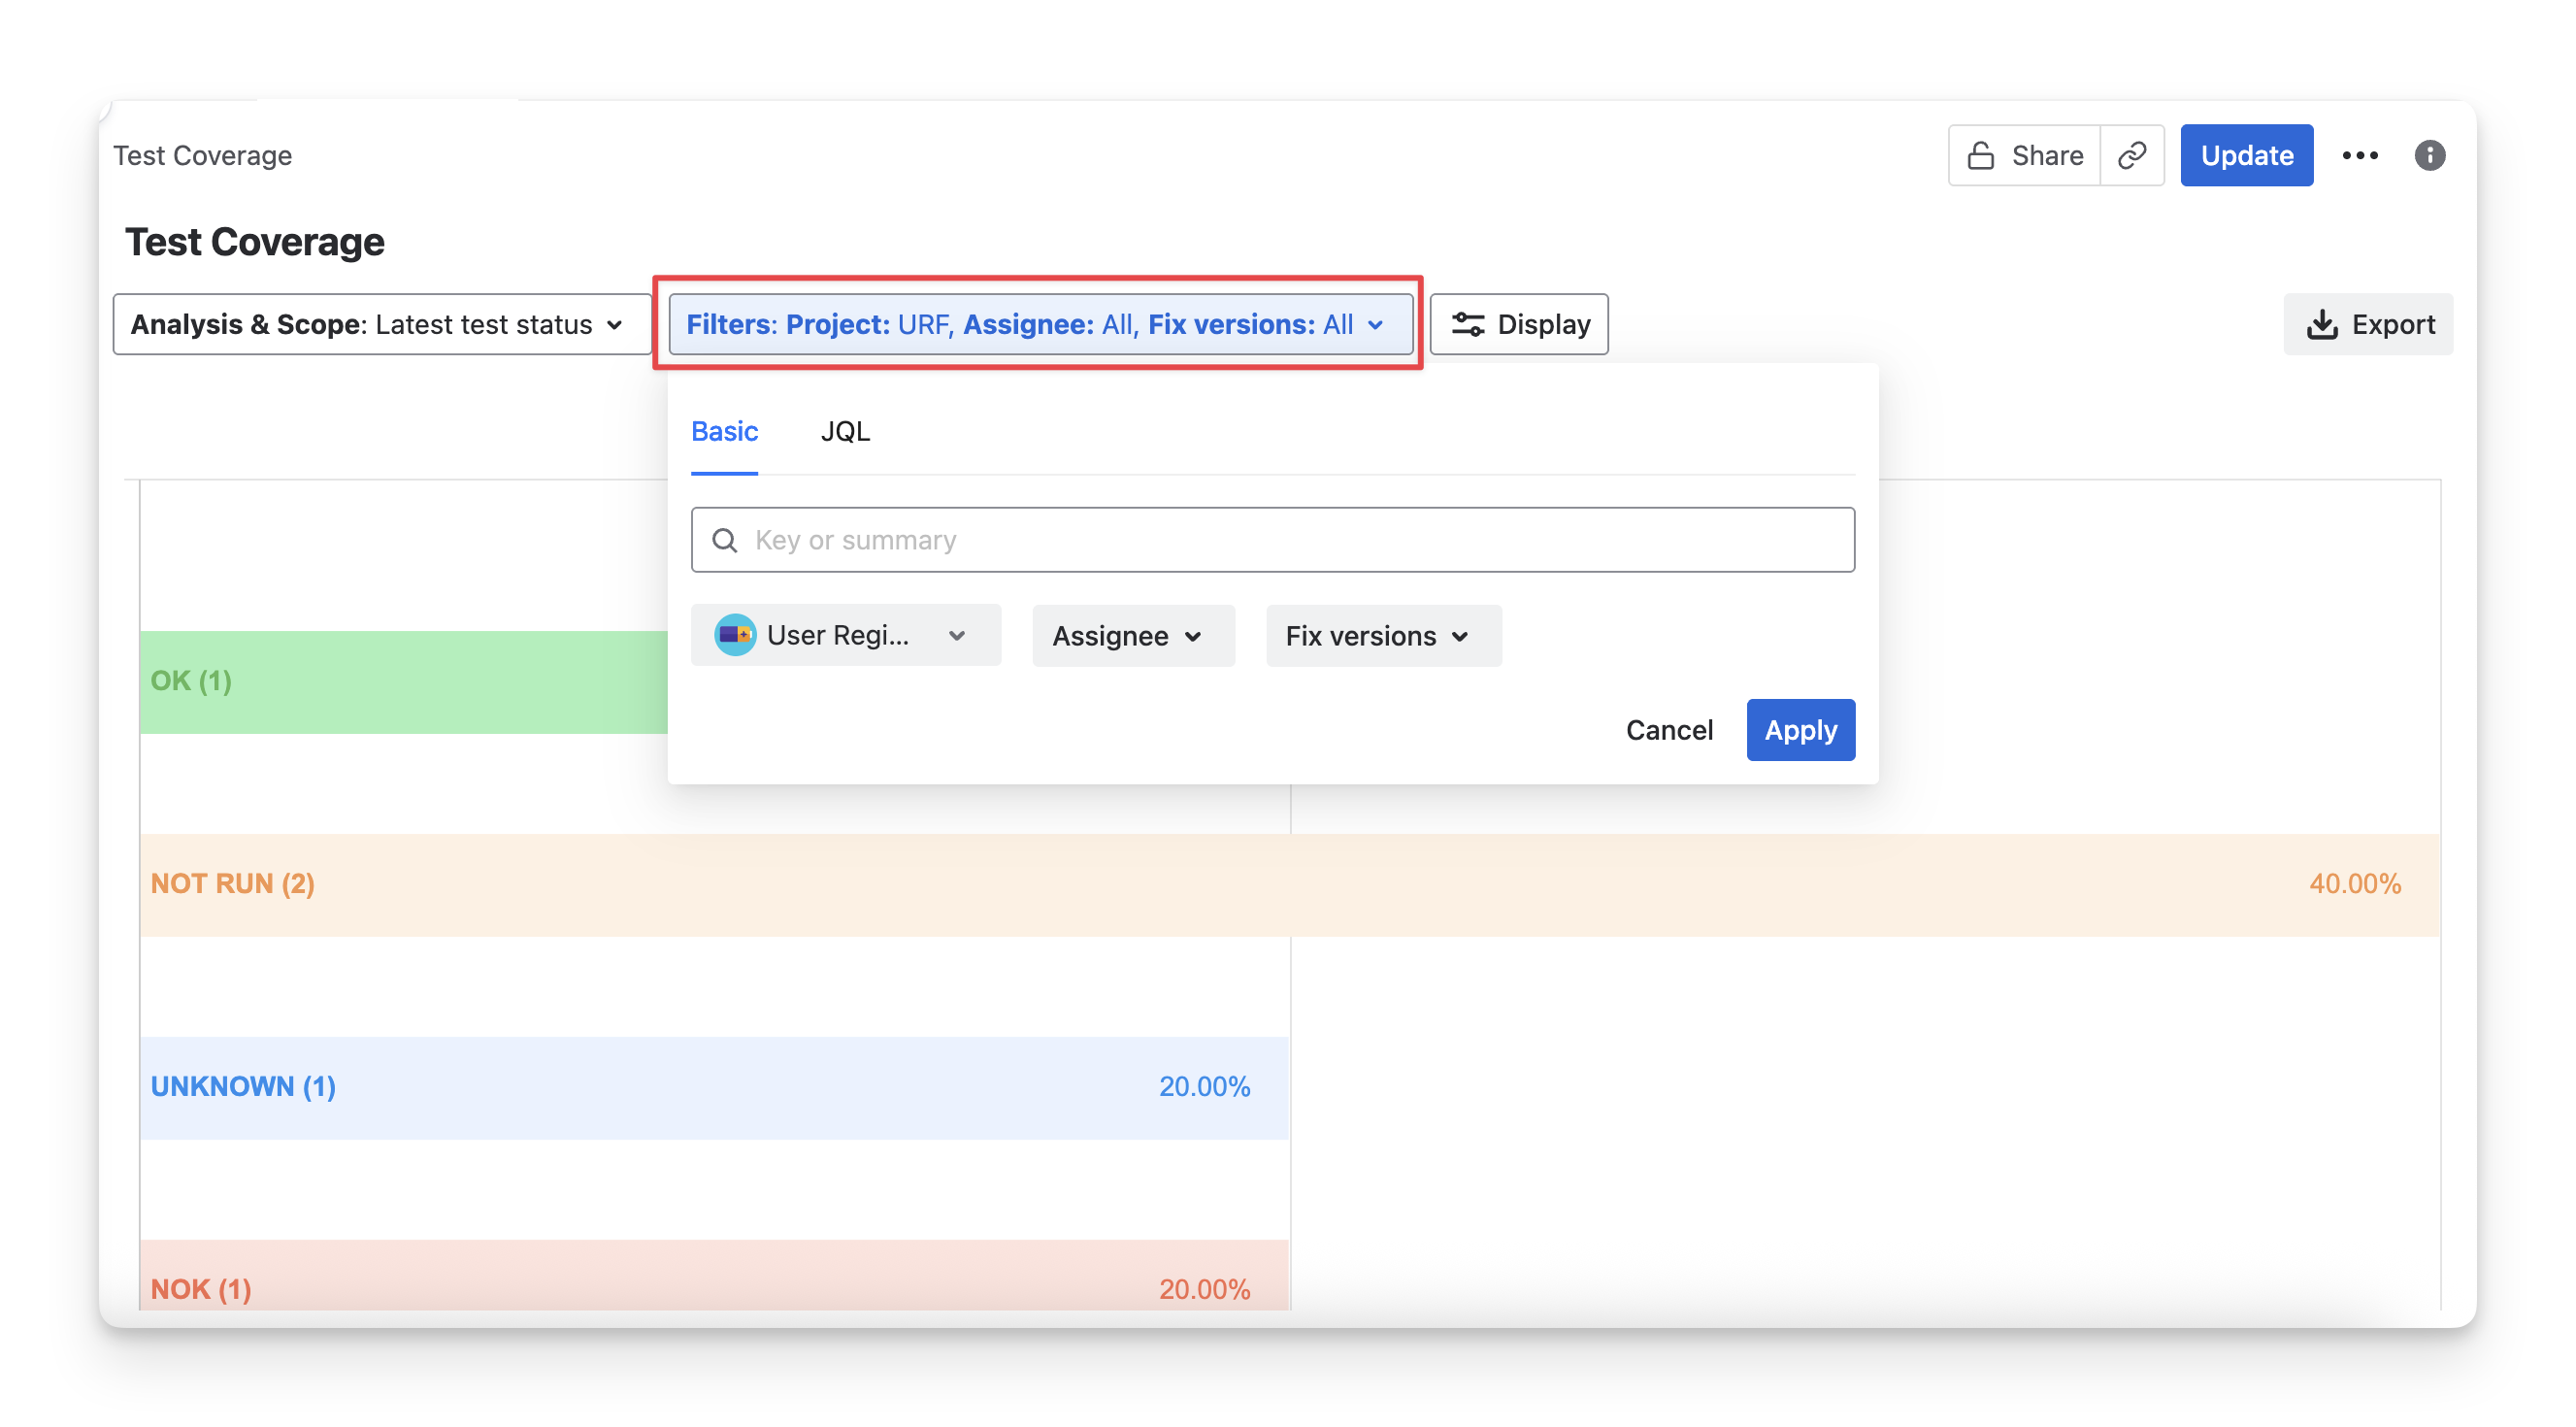Switch to the JQL tab
This screenshot has width=2576, height=1427.
pos(845,431)
